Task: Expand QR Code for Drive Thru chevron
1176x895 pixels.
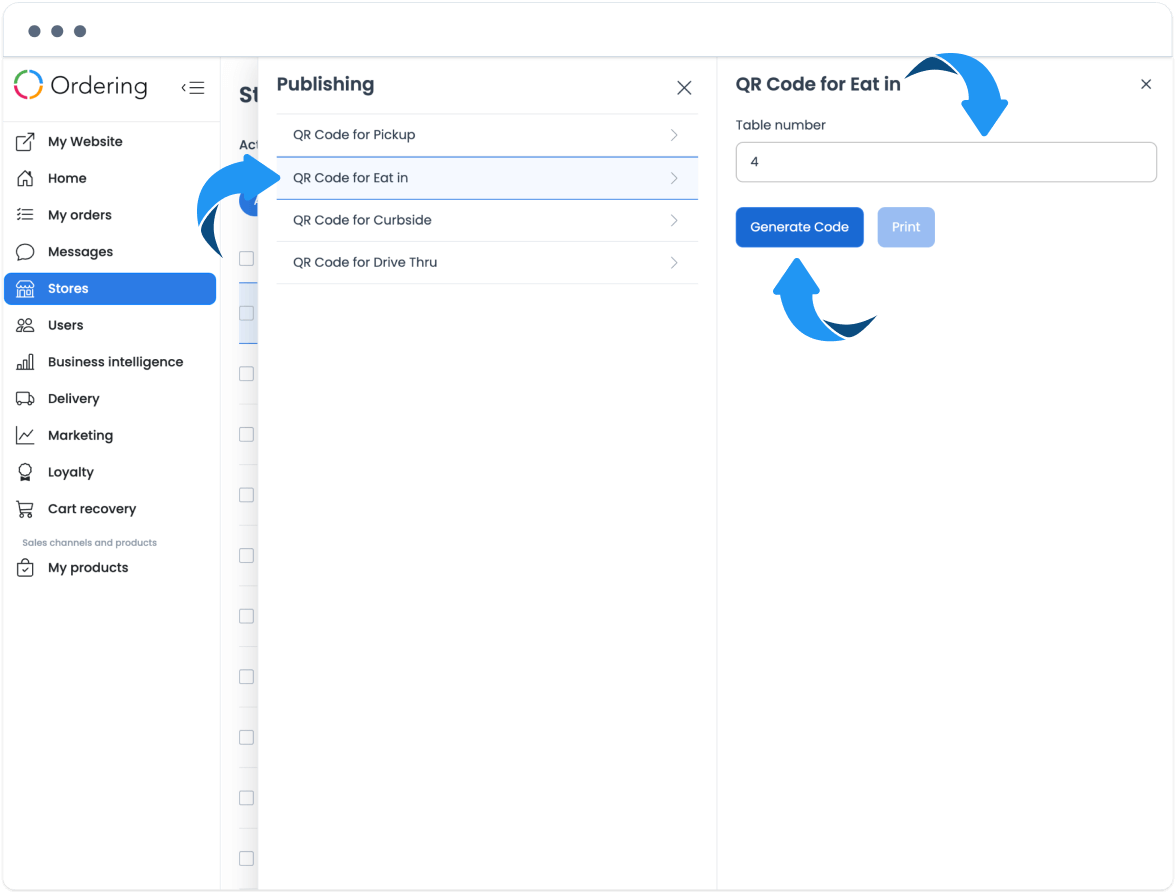Action: 674,263
